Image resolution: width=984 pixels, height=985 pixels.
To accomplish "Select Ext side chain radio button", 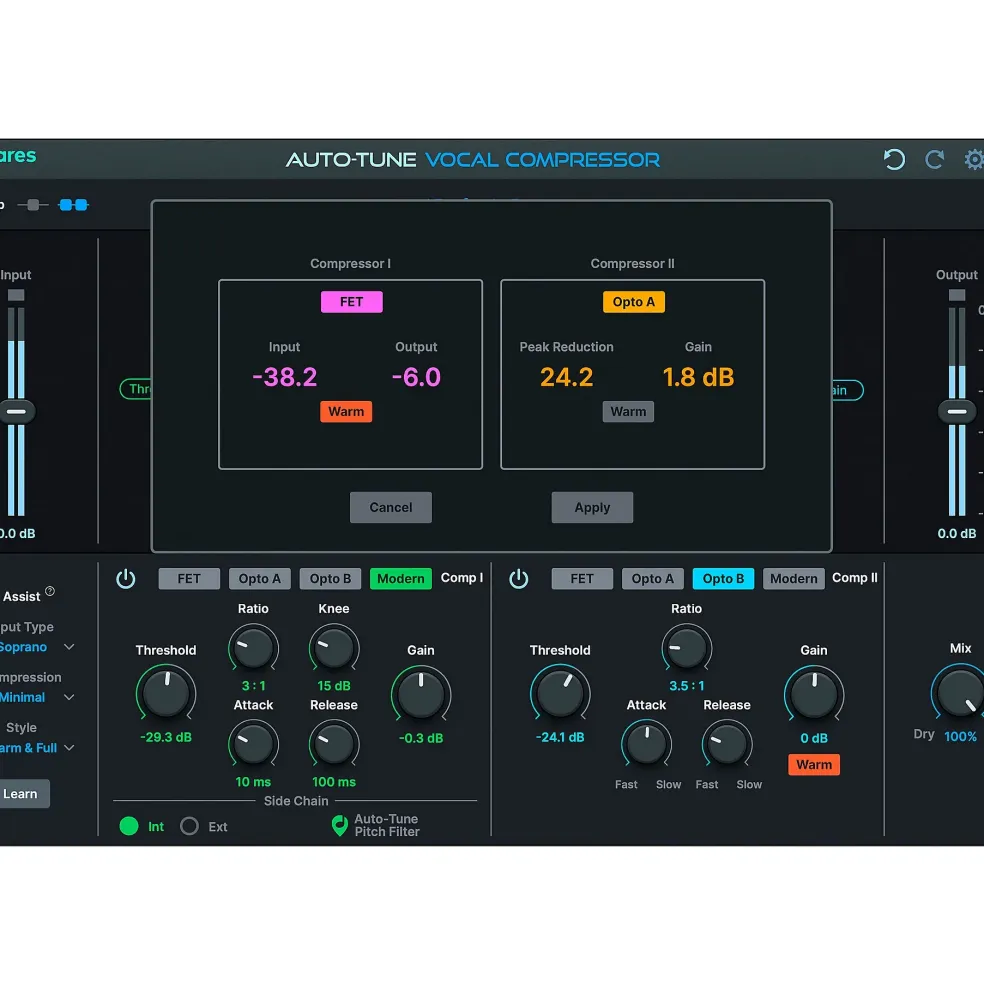I will tap(189, 826).
